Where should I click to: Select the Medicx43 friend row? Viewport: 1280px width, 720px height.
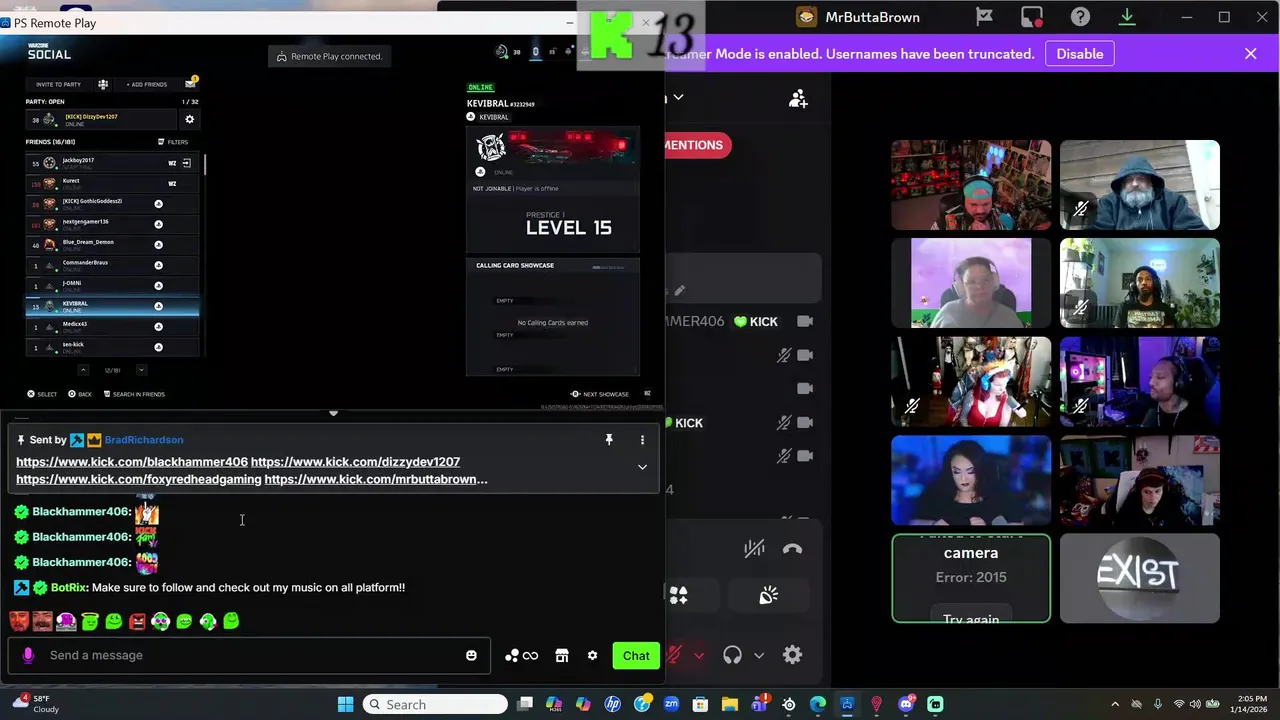point(112,327)
